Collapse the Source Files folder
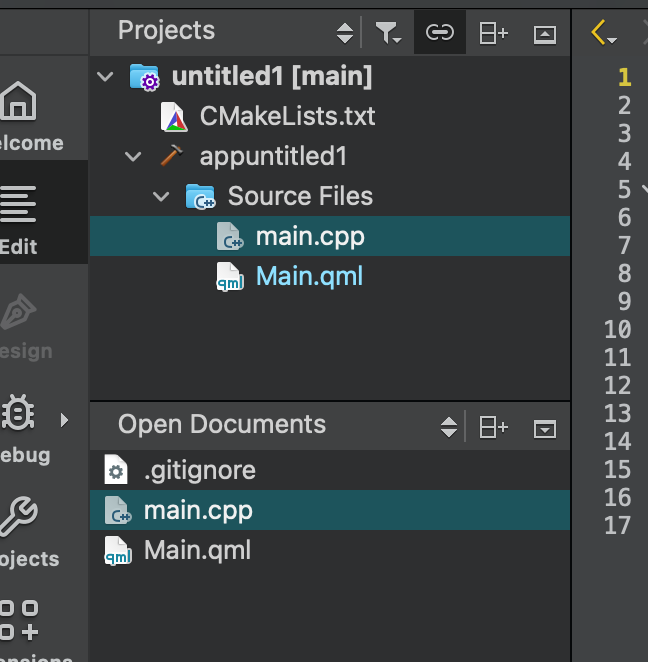Screen dimensions: 648x662 coord(161,197)
